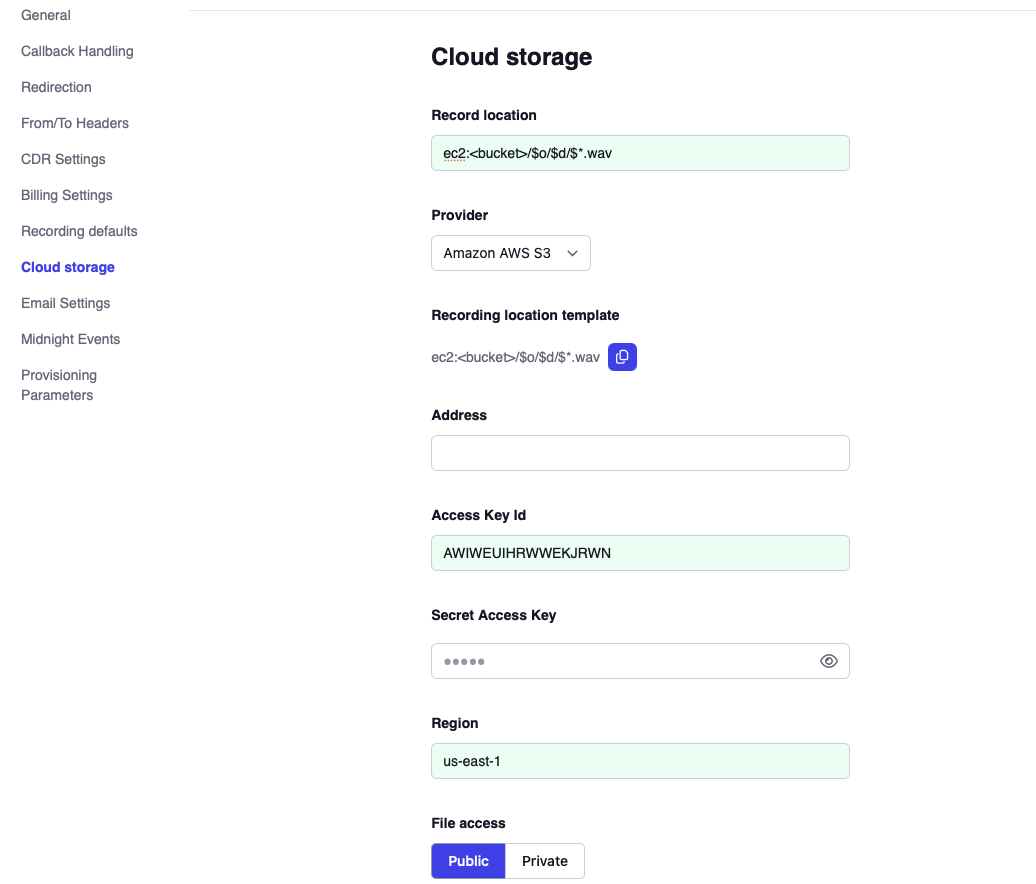1036x884 pixels.
Task: Select the Region input showing us-east-1
Action: pos(640,761)
